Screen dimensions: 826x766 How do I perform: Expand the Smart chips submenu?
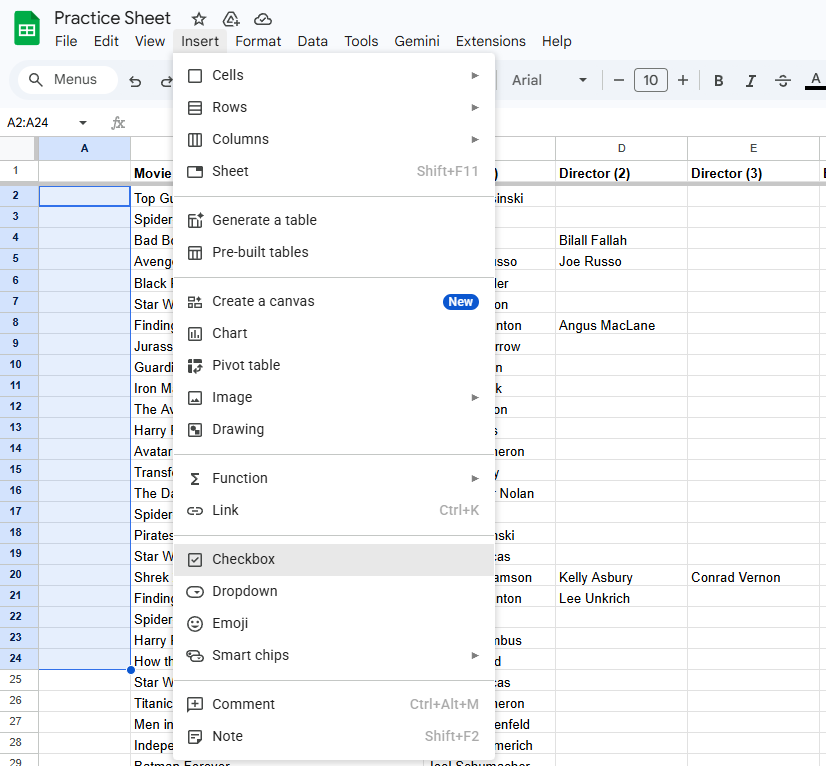pyautogui.click(x=333, y=655)
